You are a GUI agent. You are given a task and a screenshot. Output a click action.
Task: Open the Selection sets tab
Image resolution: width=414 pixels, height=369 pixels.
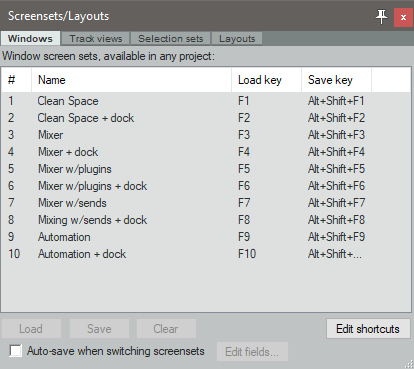click(170, 39)
